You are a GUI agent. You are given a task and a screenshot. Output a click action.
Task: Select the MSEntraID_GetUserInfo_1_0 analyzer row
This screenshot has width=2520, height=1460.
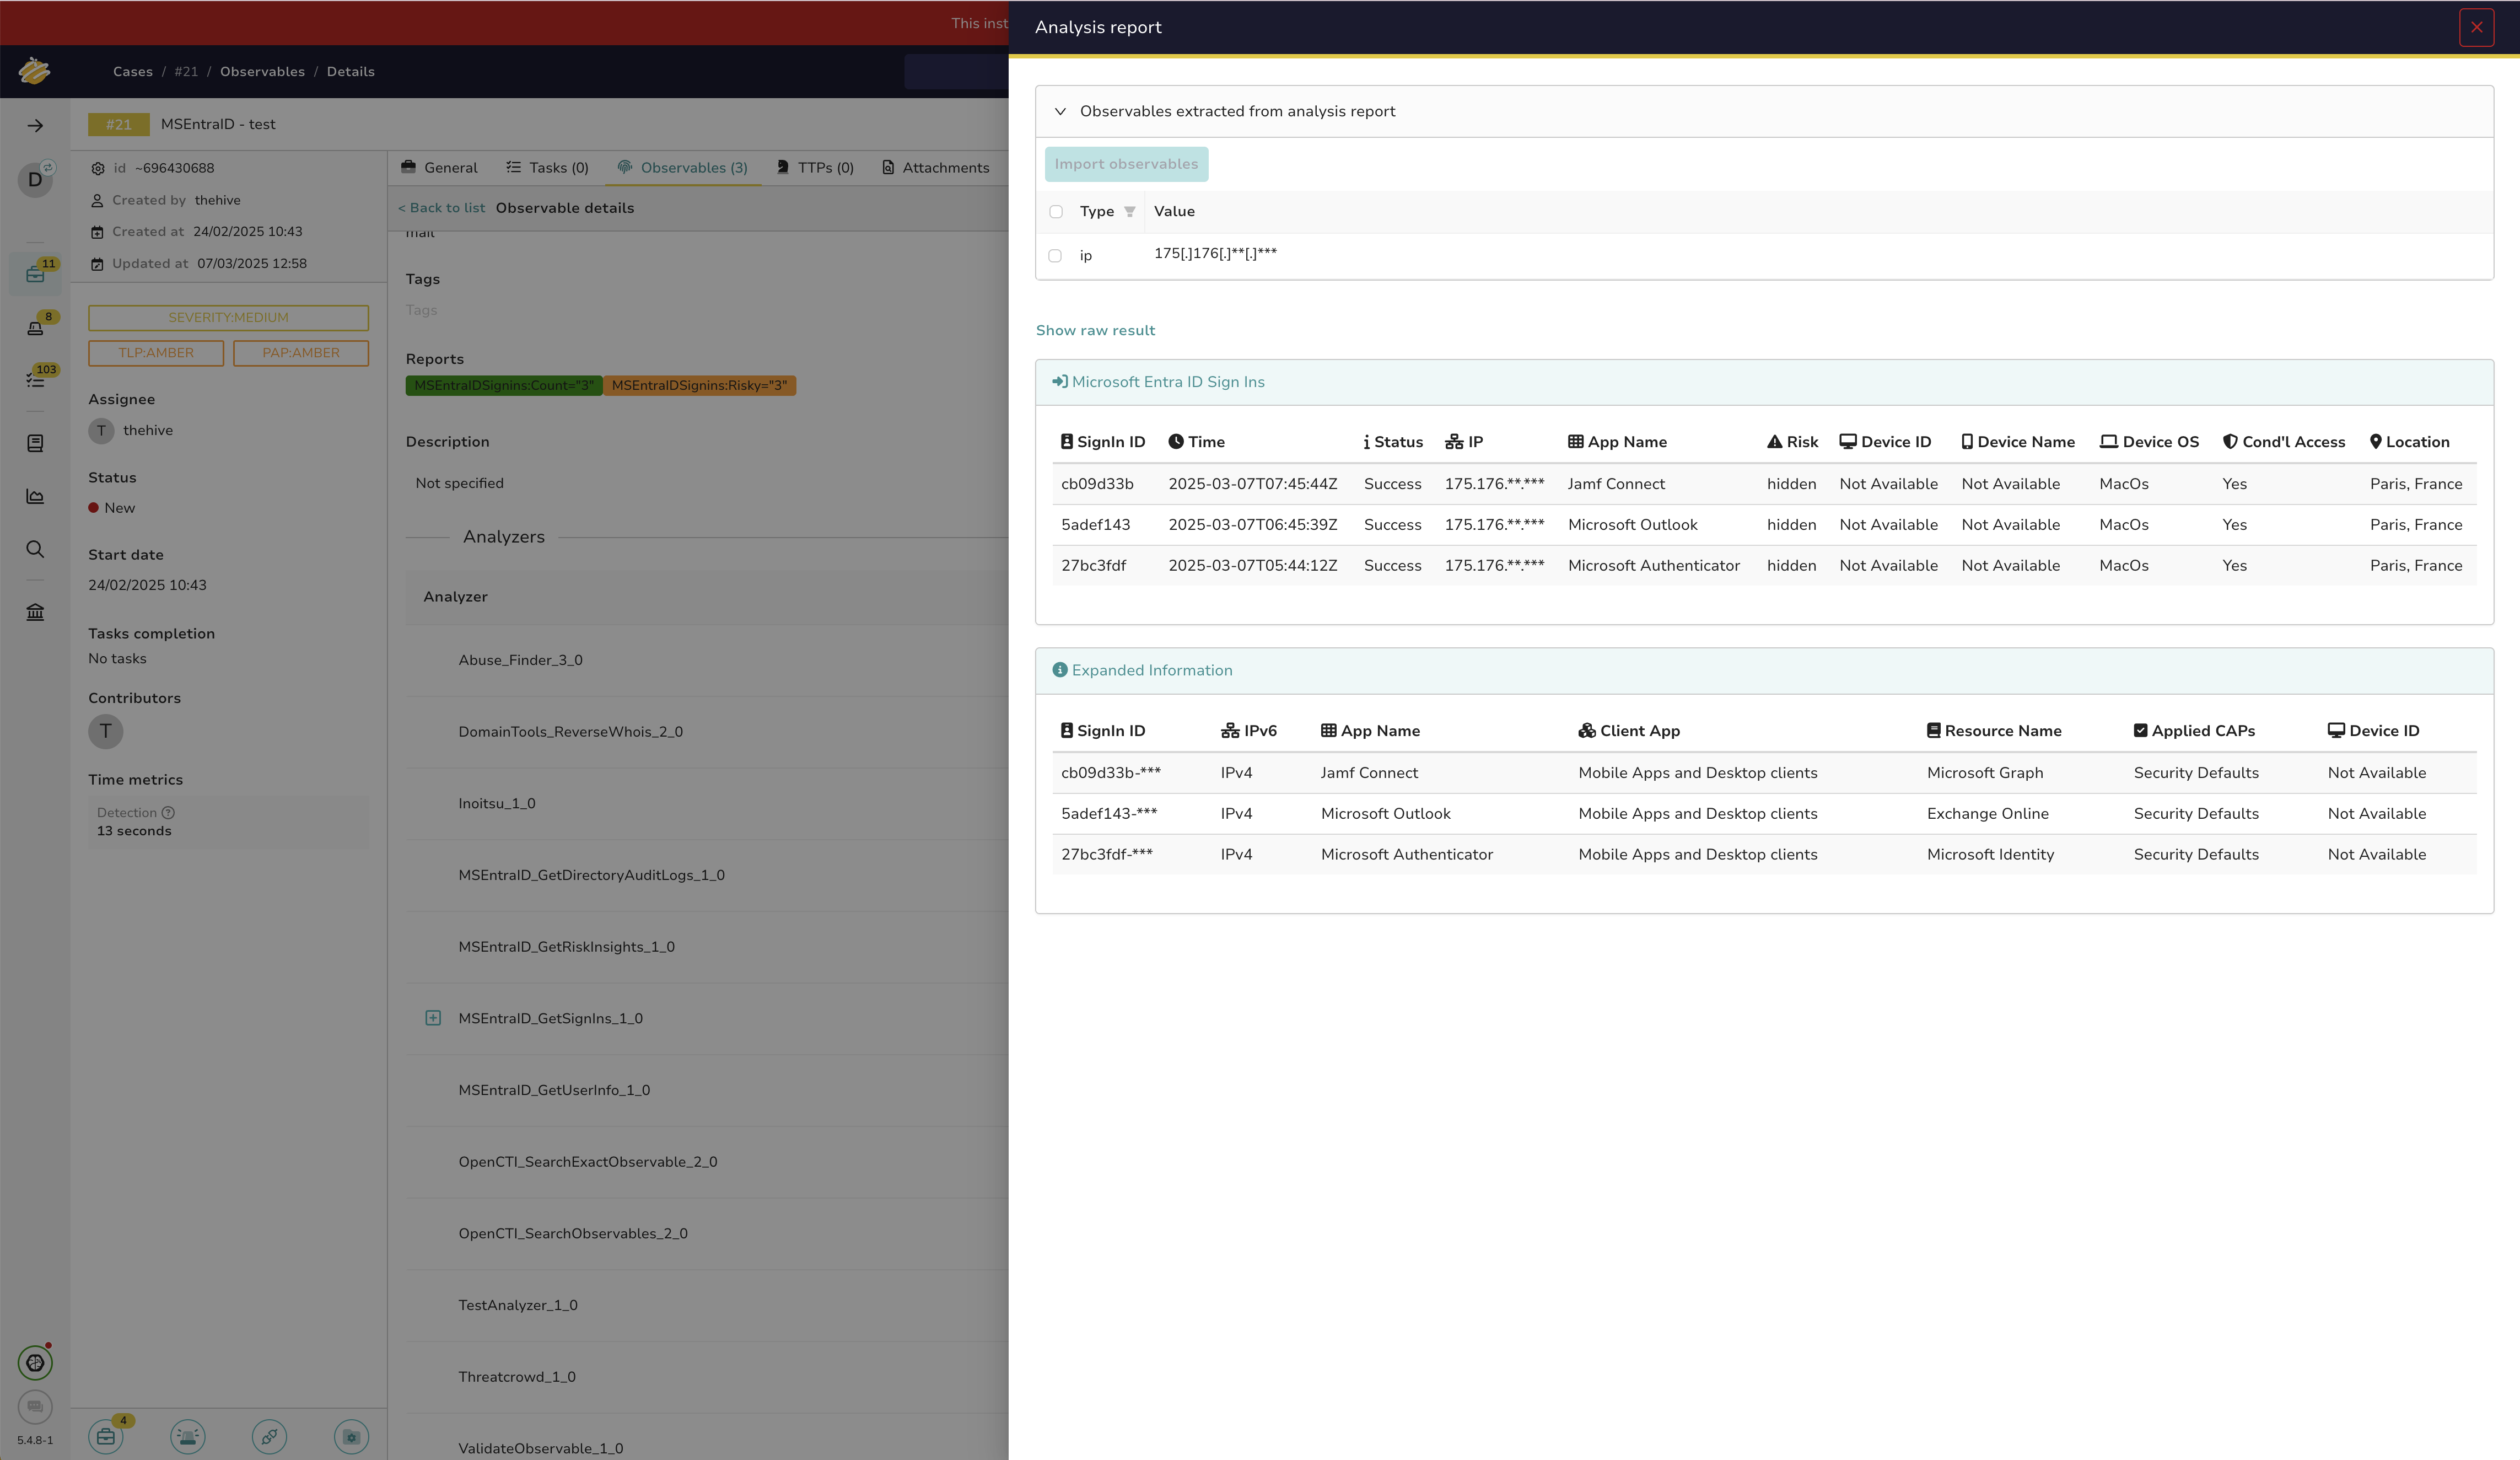pyautogui.click(x=706, y=1090)
